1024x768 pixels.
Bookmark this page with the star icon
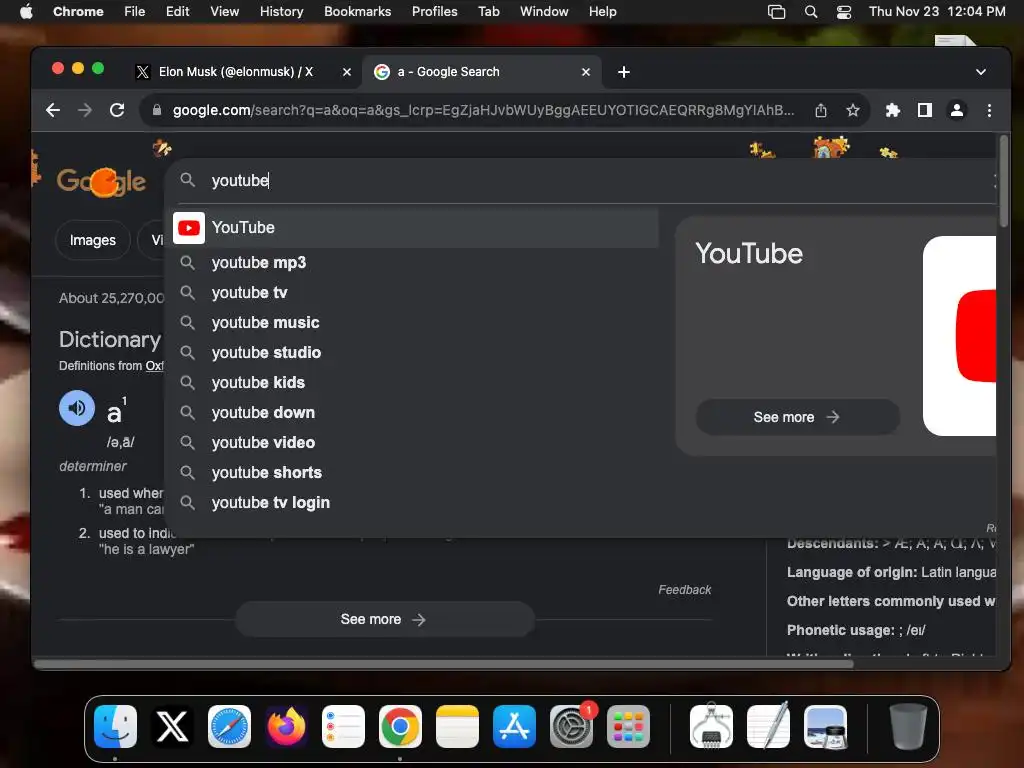853,110
